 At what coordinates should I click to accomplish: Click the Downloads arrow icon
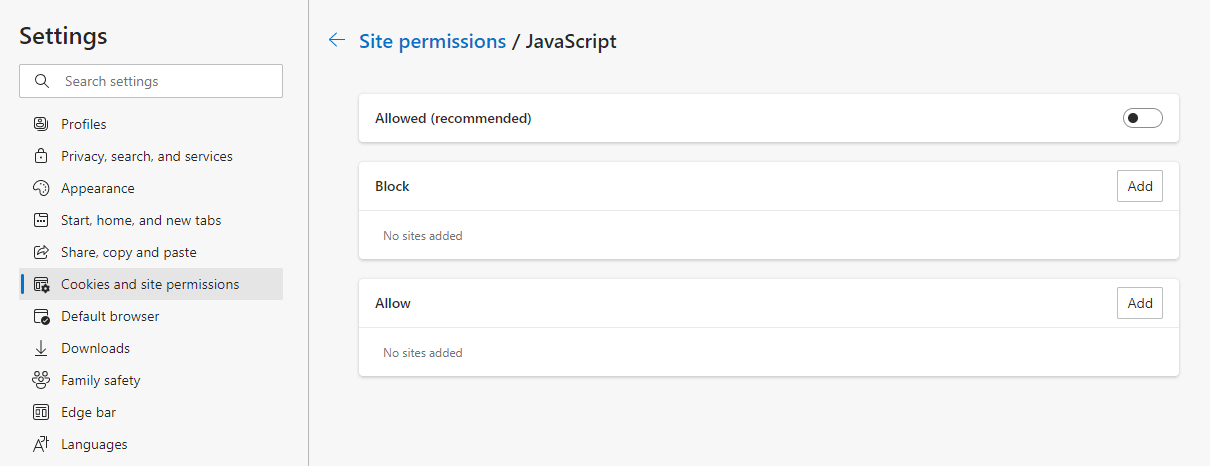[x=41, y=348]
